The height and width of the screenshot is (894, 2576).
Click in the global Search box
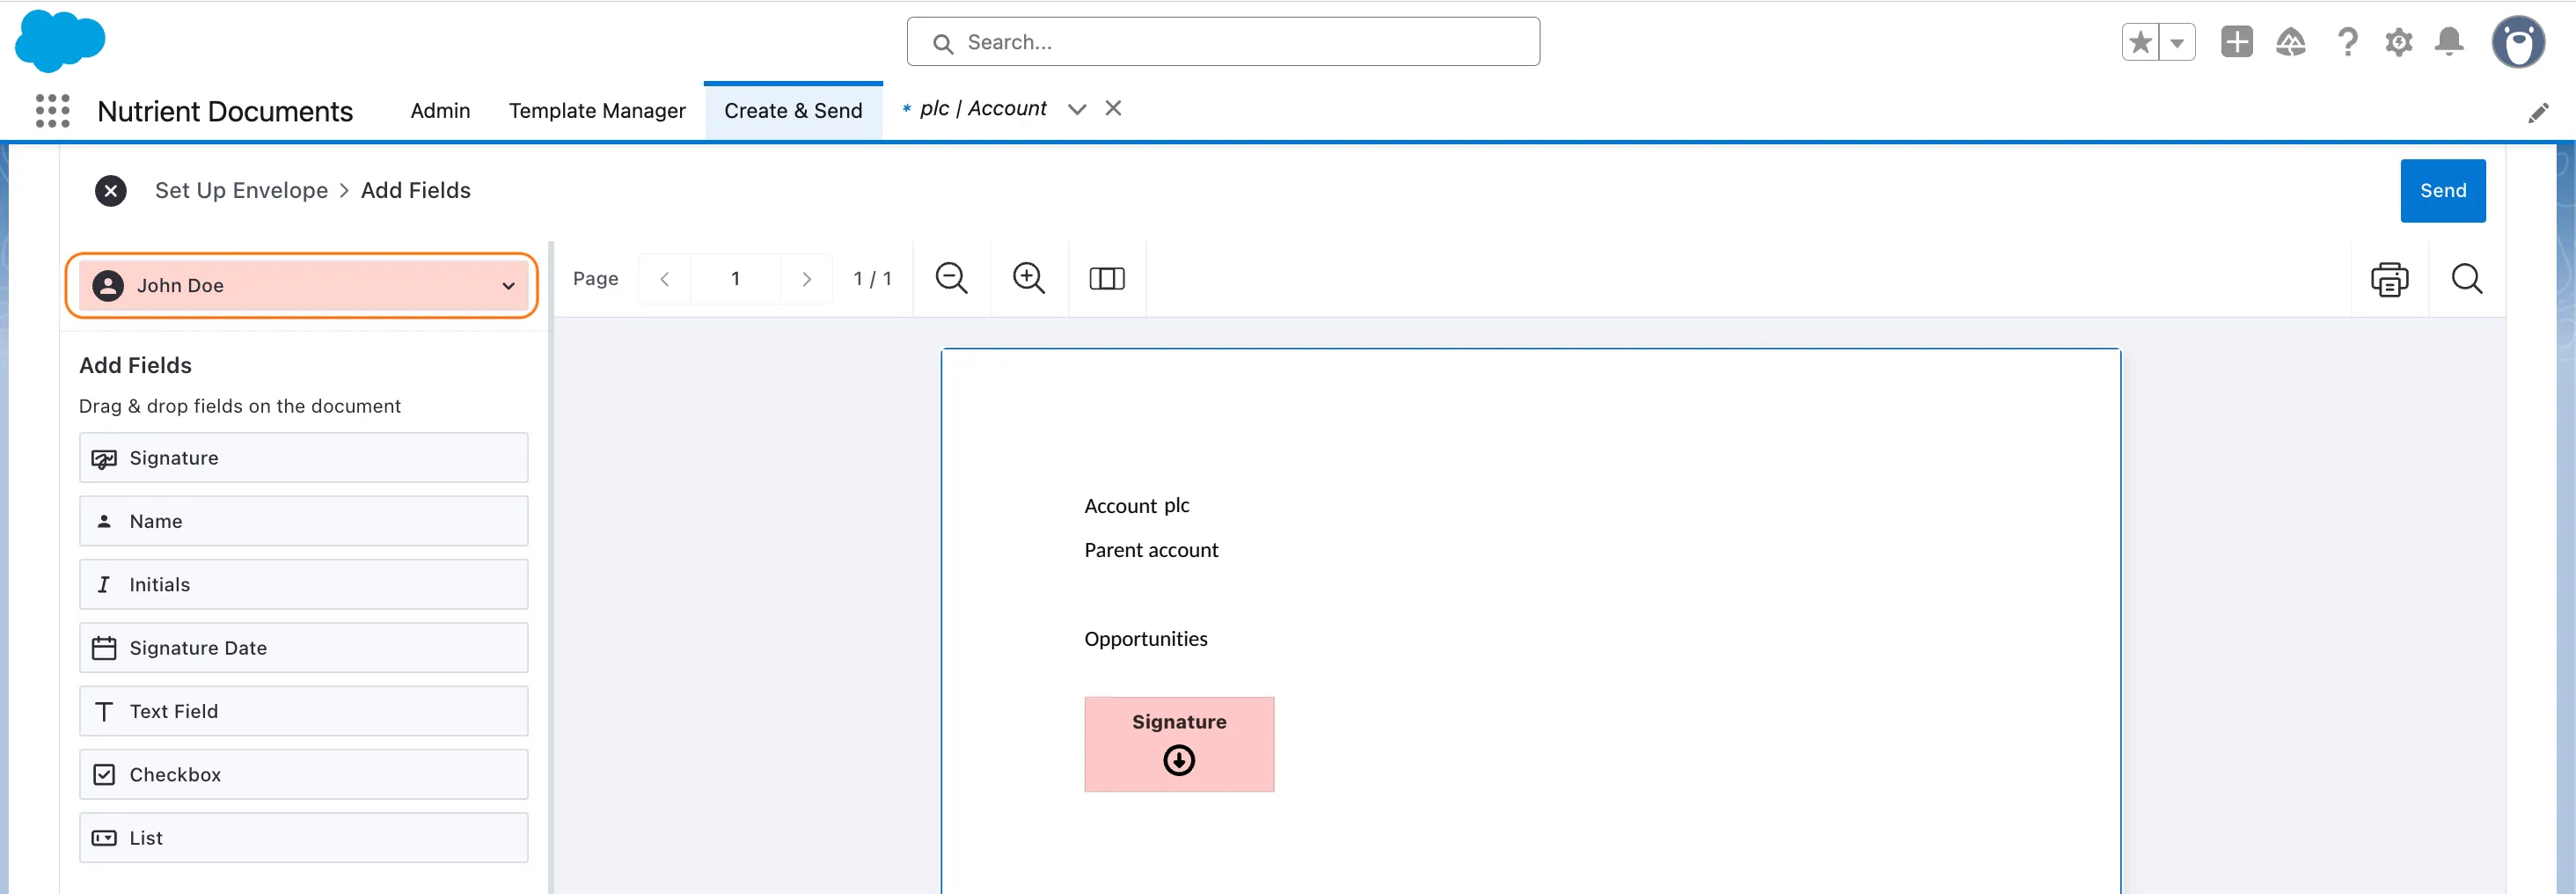click(1223, 42)
